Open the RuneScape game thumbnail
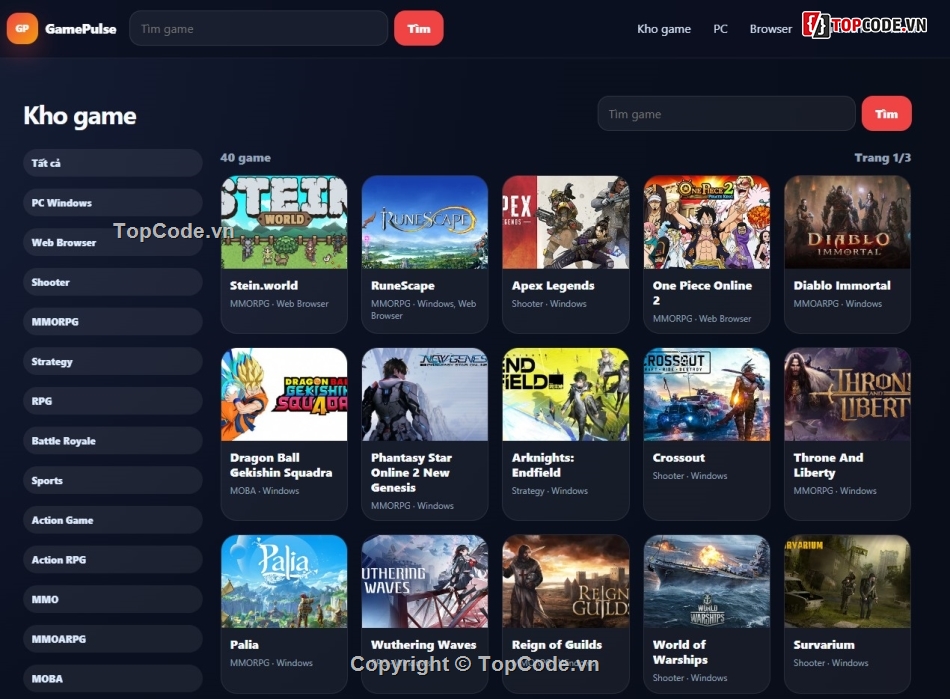This screenshot has width=950, height=699. tap(425, 222)
